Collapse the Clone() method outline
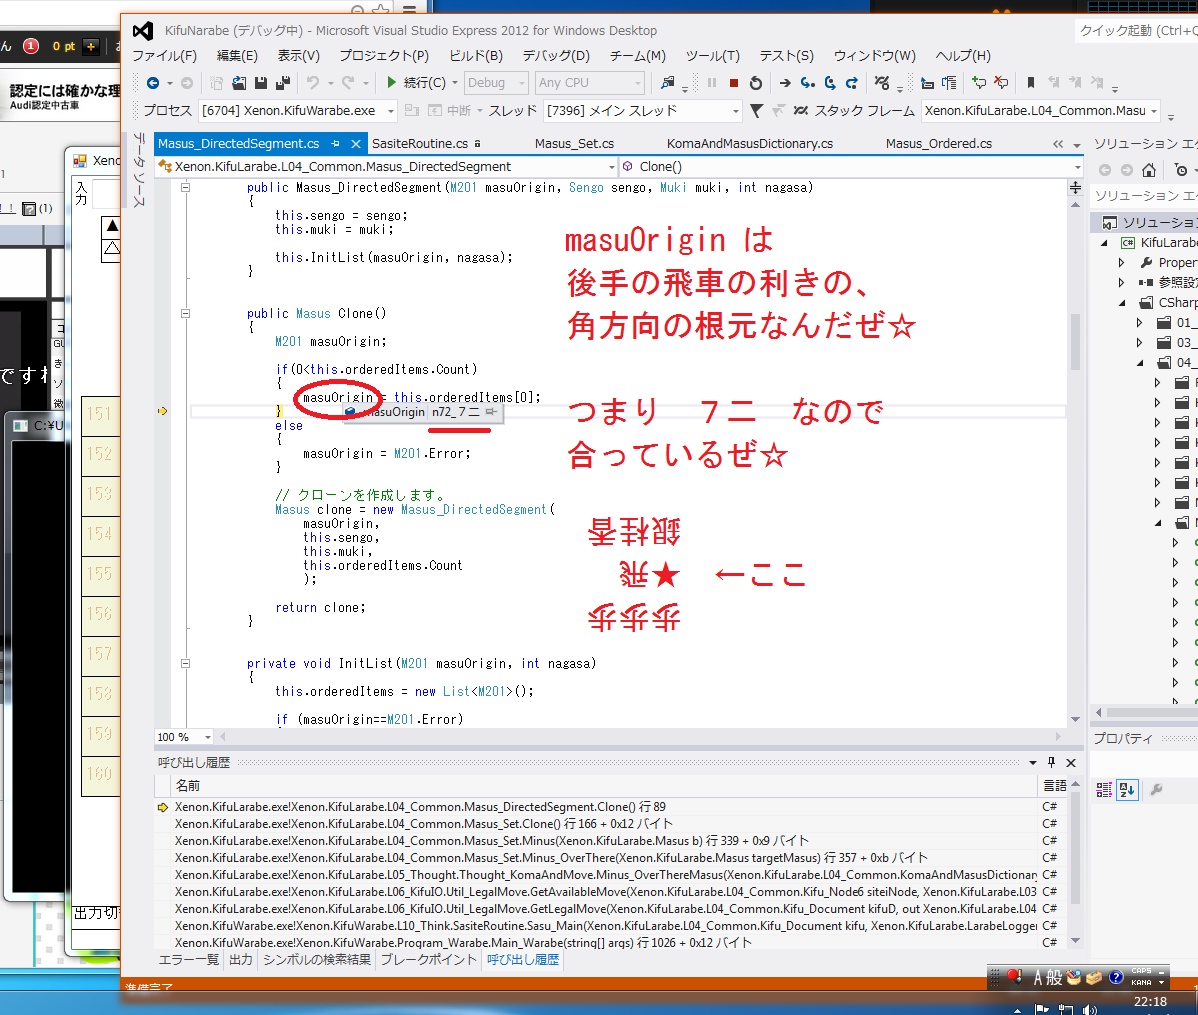 [185, 313]
